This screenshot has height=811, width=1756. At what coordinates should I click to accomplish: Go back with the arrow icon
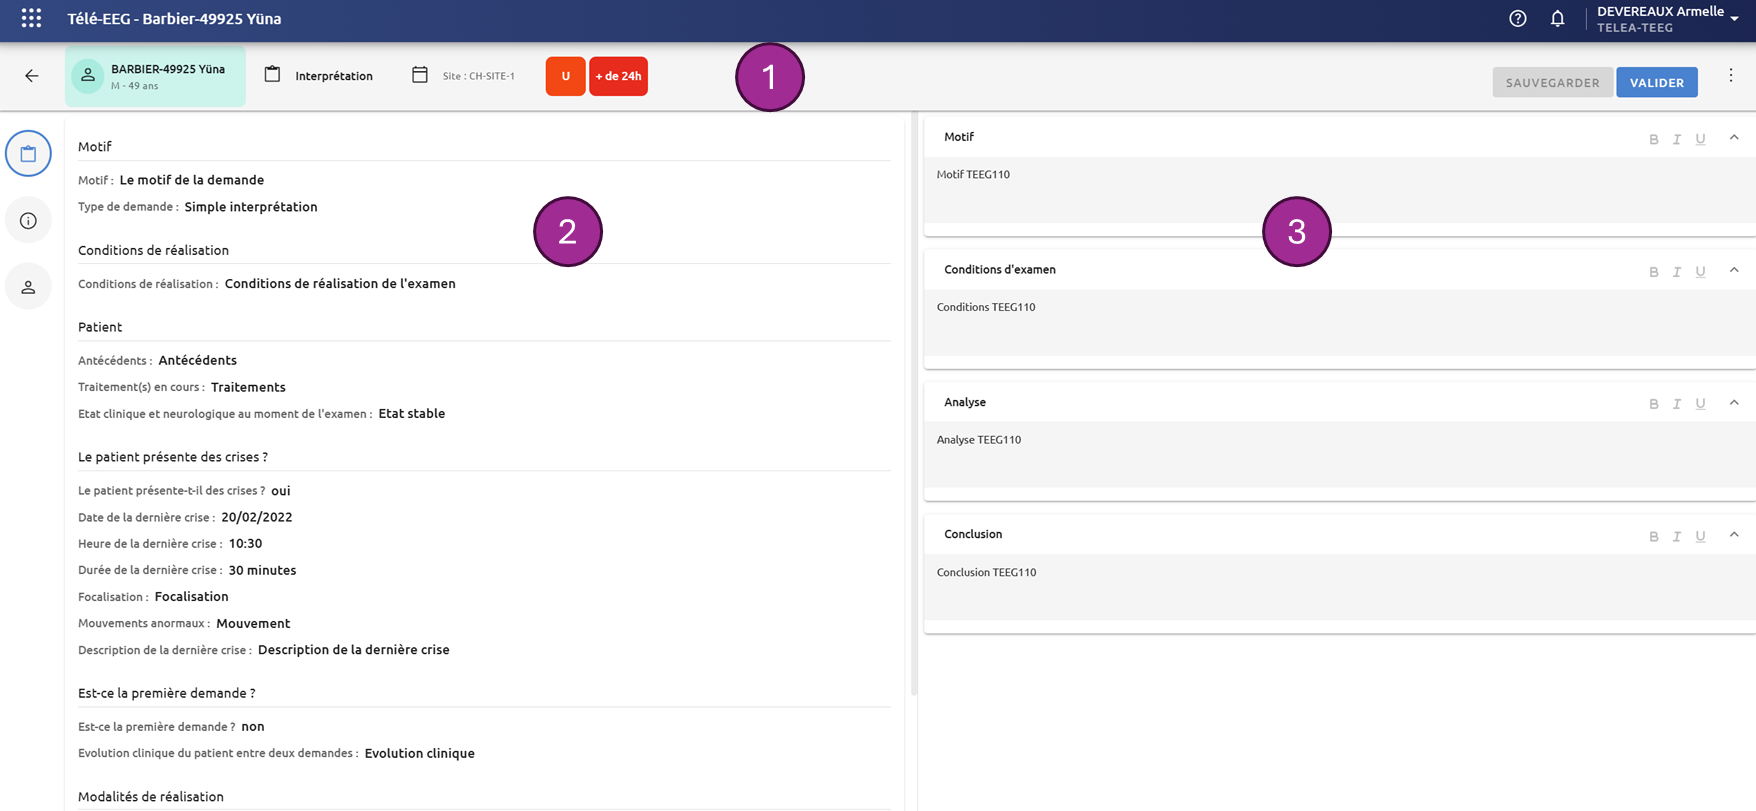pyautogui.click(x=32, y=76)
